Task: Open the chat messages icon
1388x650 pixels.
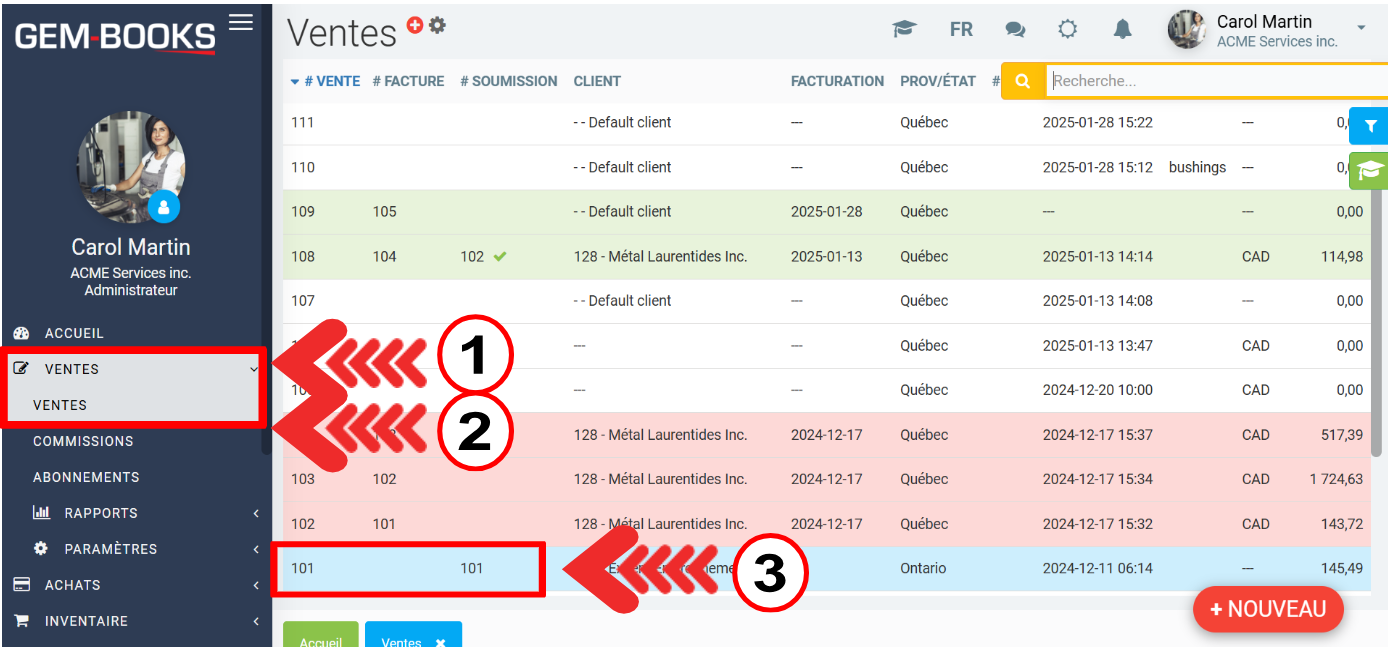Action: [x=1015, y=30]
